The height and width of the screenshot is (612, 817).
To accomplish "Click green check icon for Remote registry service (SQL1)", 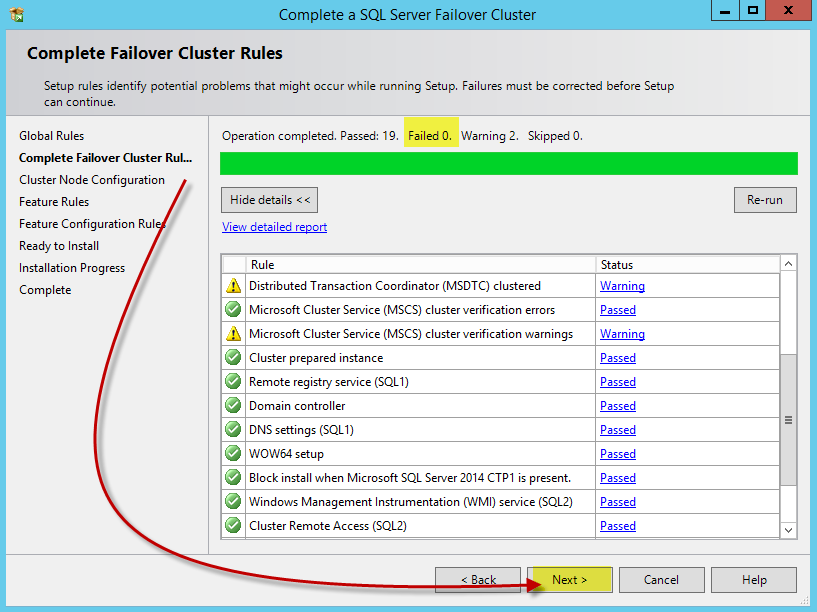I will click(233, 381).
